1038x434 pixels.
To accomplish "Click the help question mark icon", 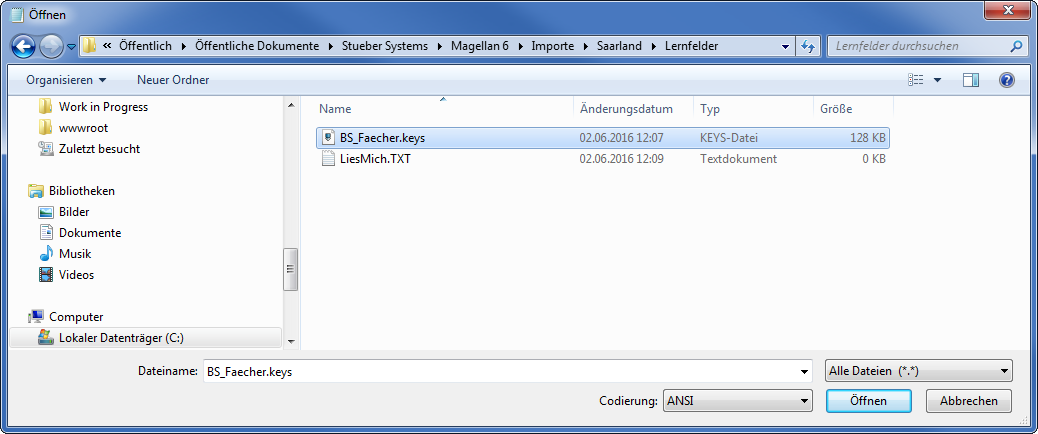I will (1006, 80).
